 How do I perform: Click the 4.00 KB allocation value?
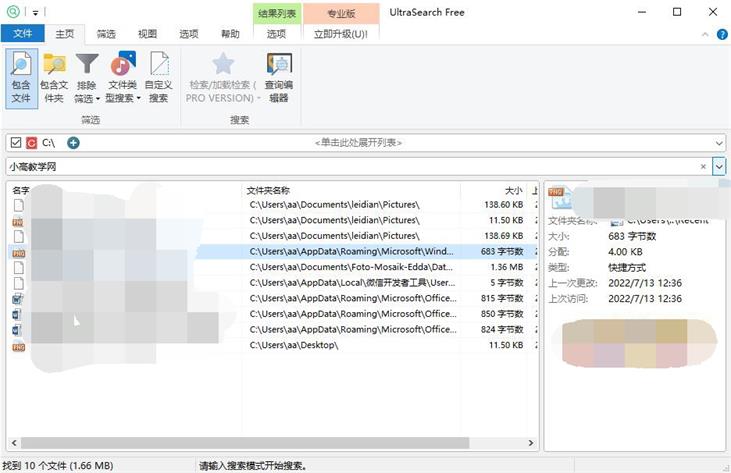625,252
